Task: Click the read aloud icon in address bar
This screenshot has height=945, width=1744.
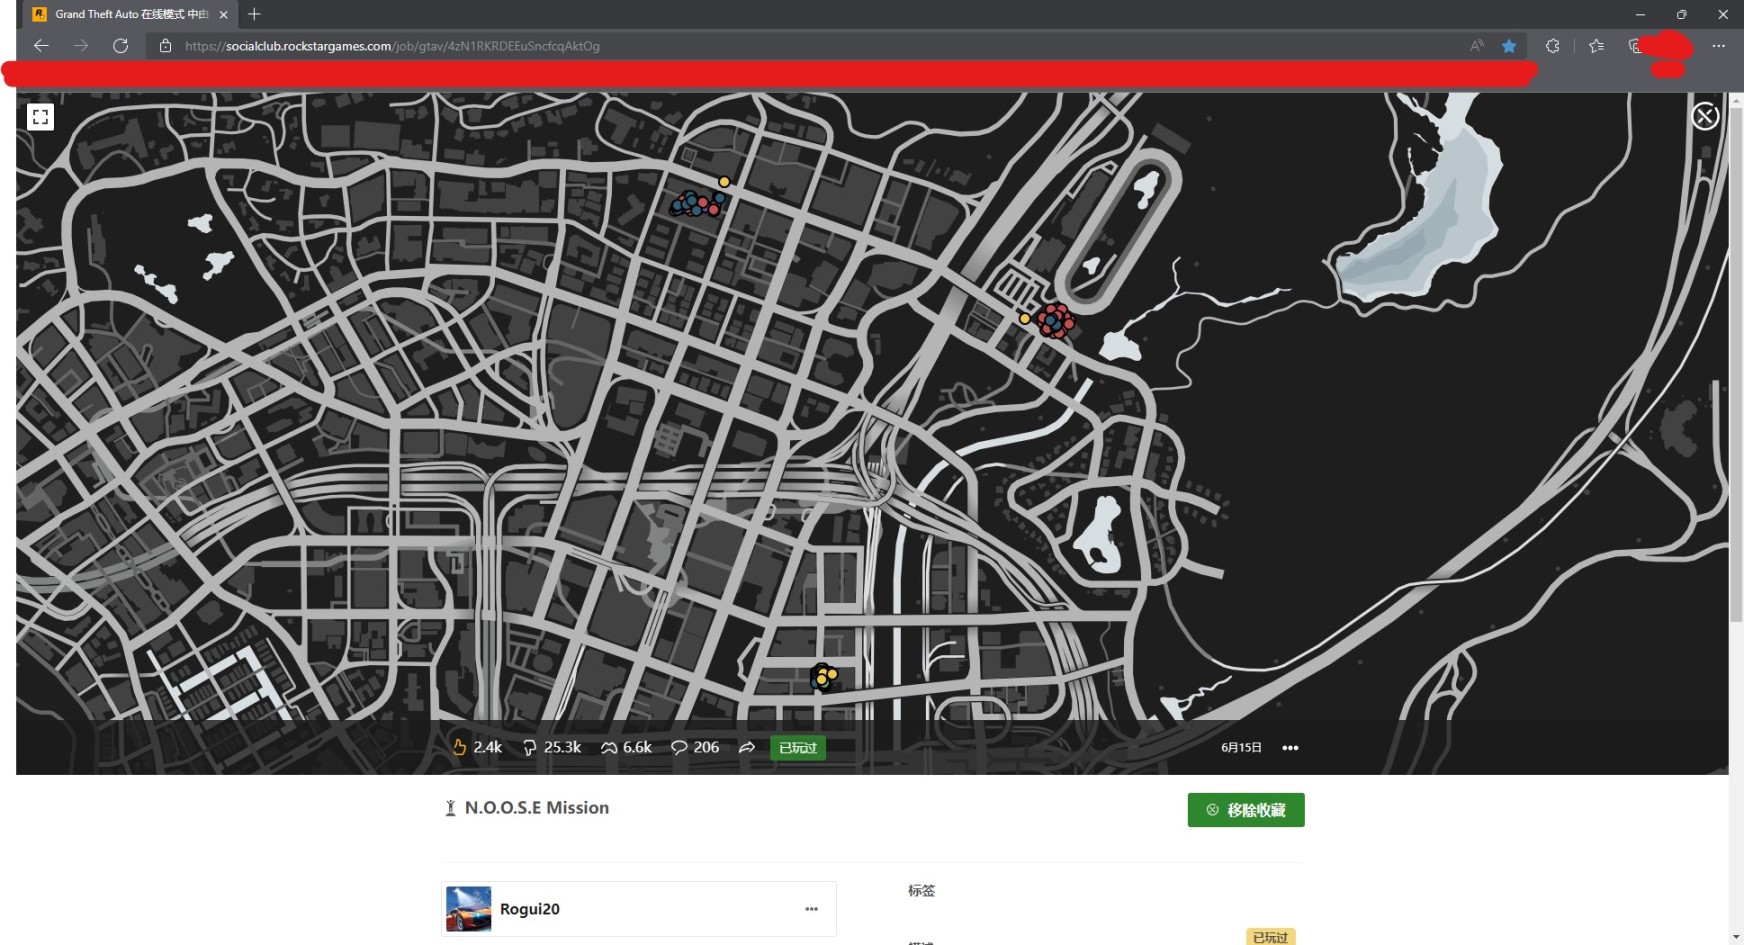Action: coord(1477,46)
